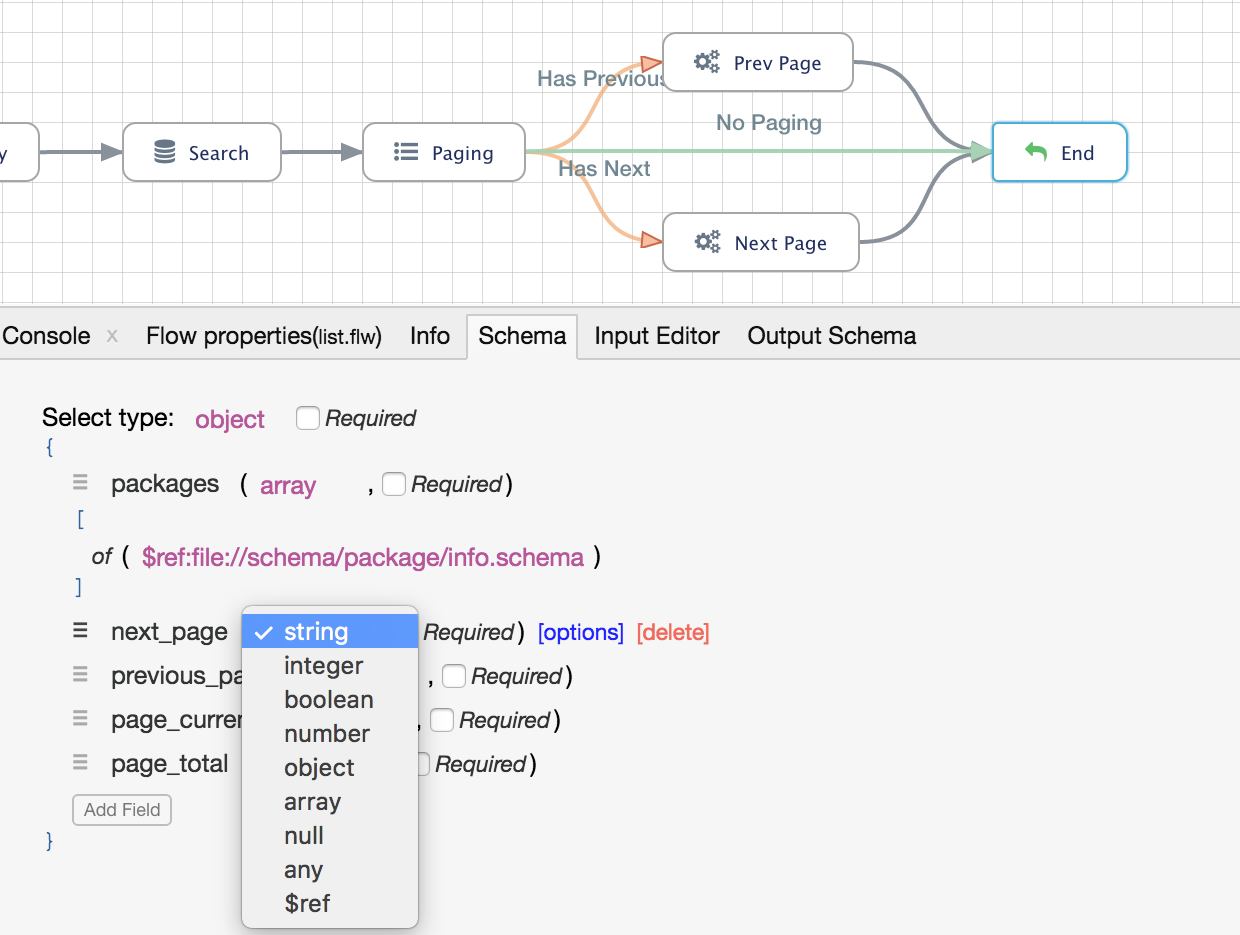Choose integer in the type dropdown
This screenshot has width=1240, height=935.
330,666
